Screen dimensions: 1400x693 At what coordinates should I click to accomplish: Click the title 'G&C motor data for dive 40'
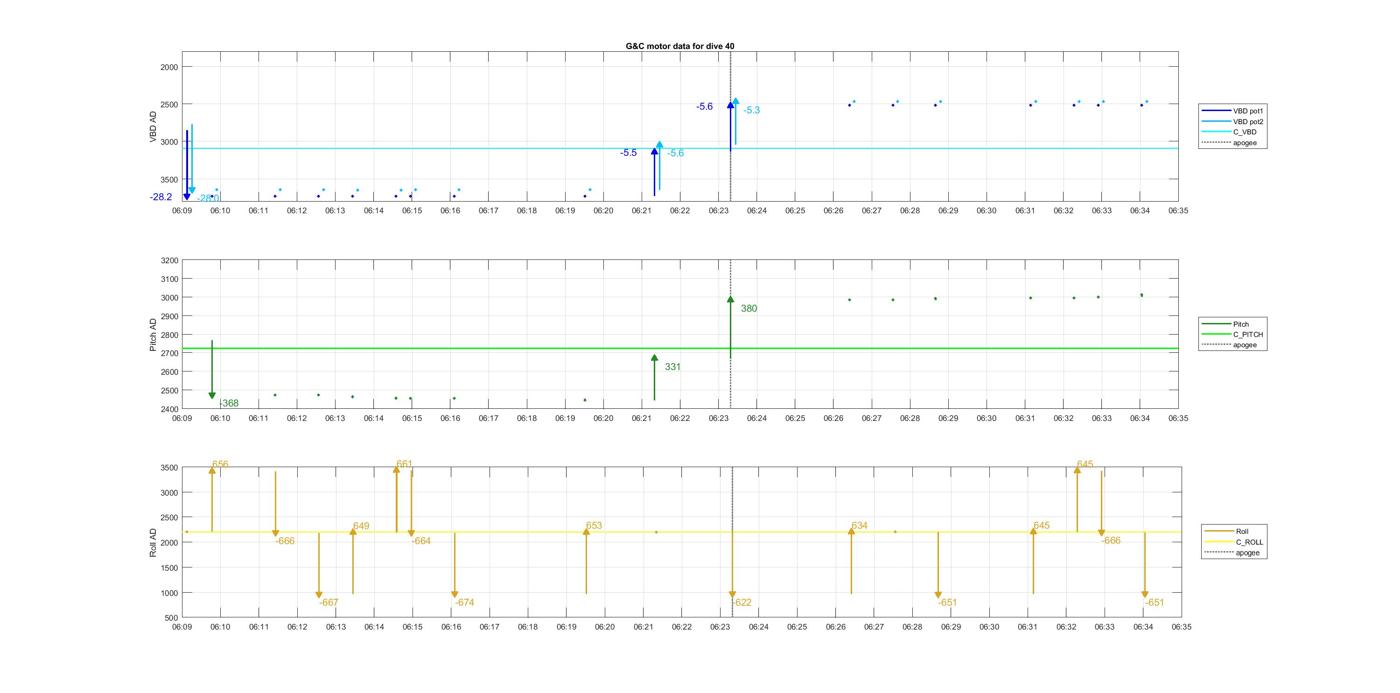tap(680, 46)
